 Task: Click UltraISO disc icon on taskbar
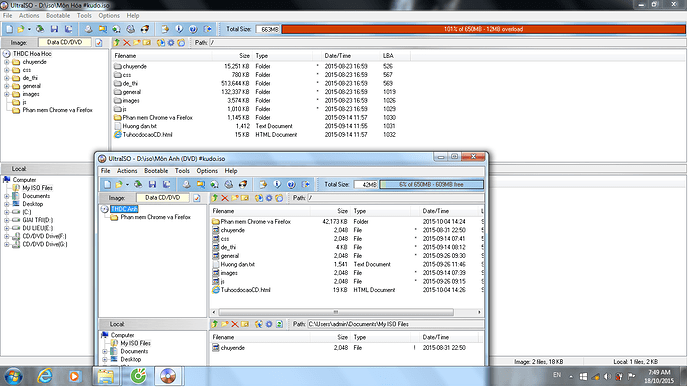pos(168,376)
